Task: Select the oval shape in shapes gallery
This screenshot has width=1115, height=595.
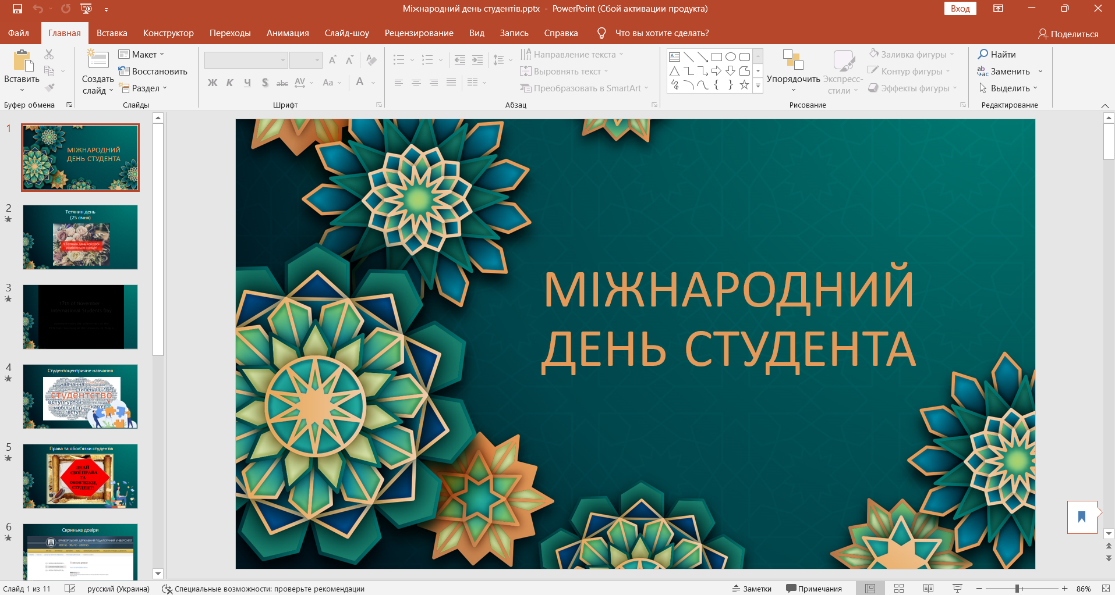Action: (x=730, y=57)
